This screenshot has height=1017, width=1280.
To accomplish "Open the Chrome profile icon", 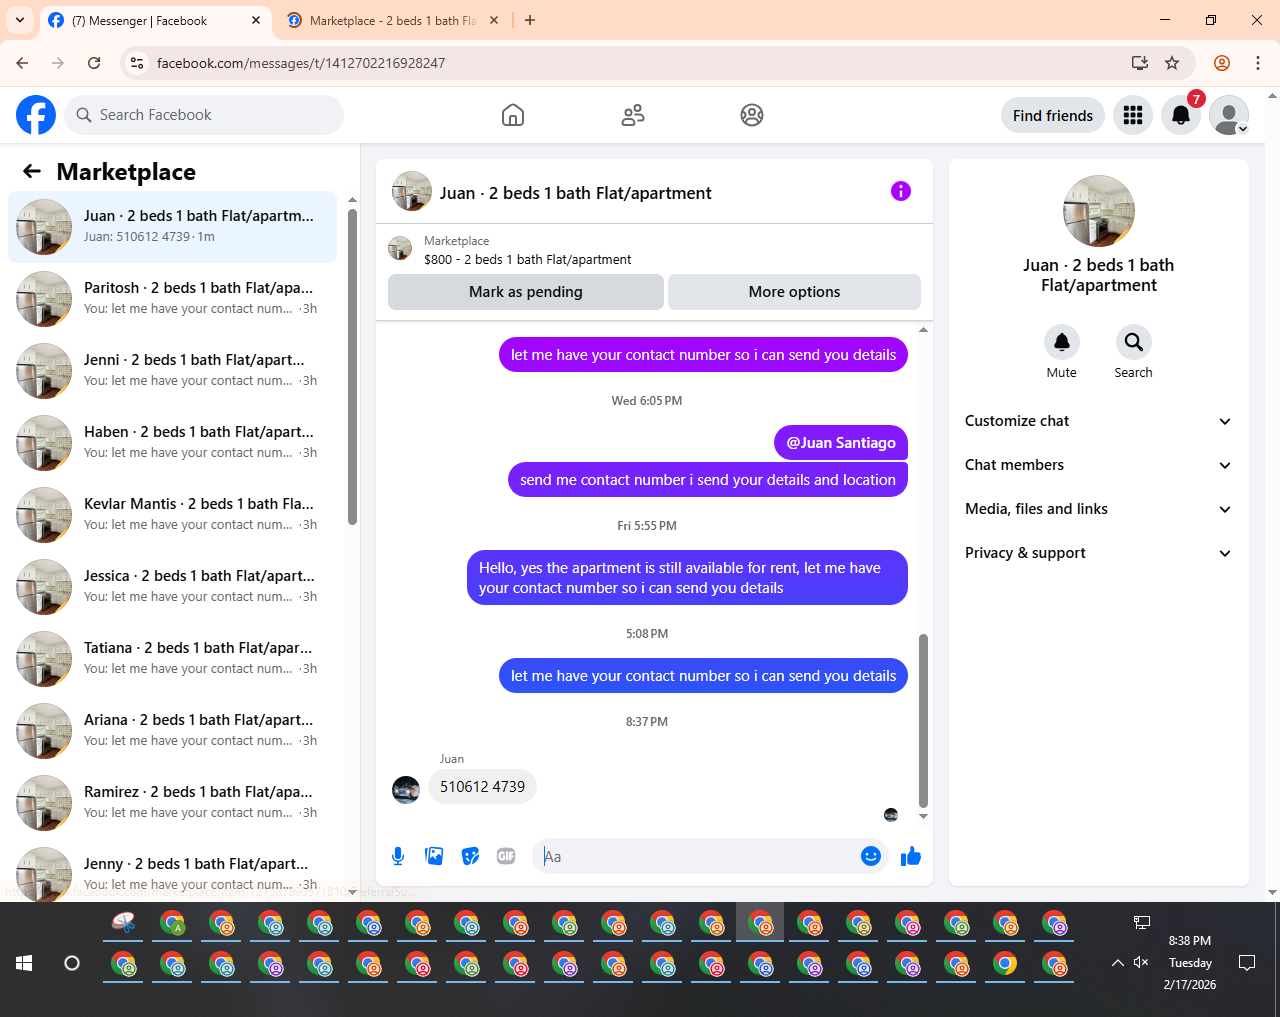I will [1222, 63].
